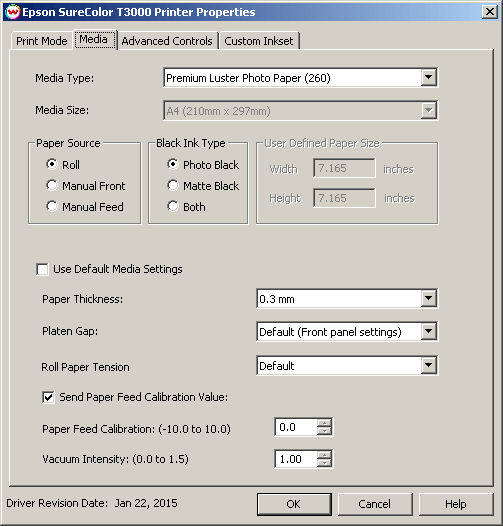The height and width of the screenshot is (526, 503).
Task: Expand the Paper Thickness dropdown
Action: [347, 299]
